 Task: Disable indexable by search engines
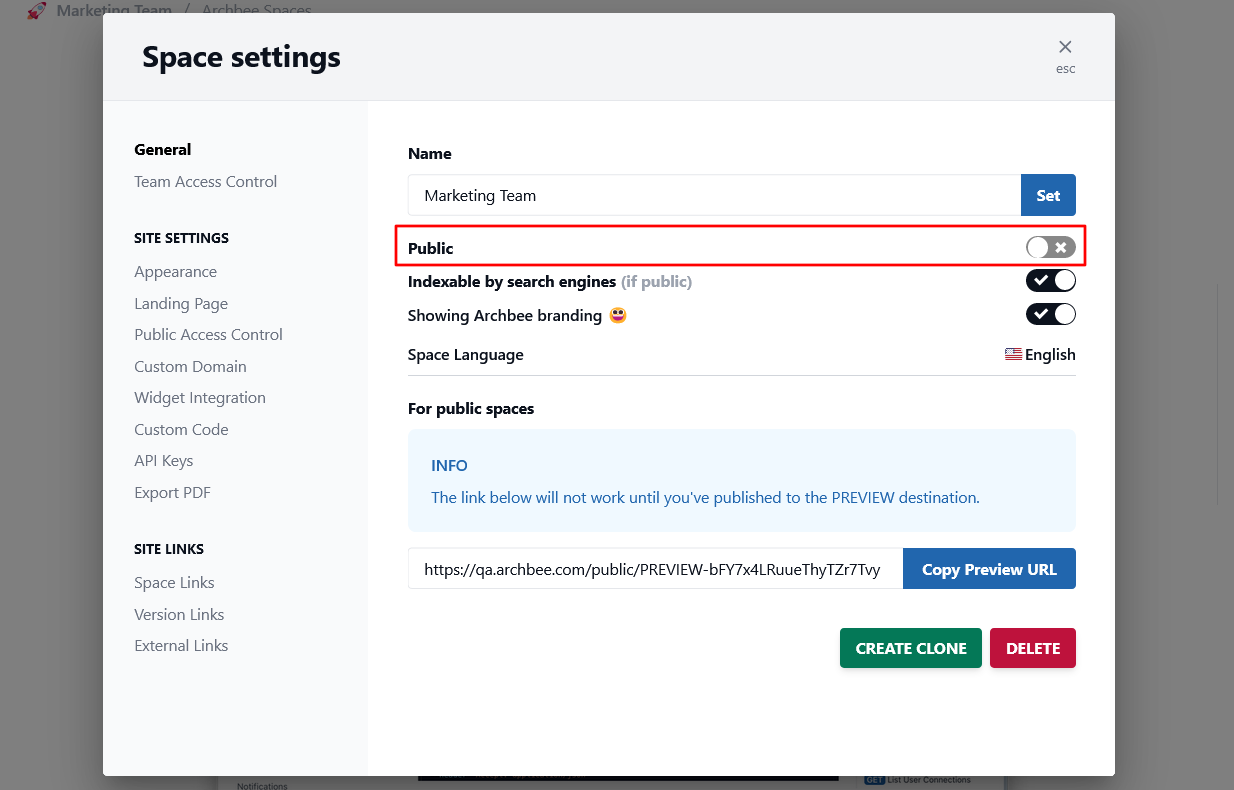click(x=1050, y=280)
